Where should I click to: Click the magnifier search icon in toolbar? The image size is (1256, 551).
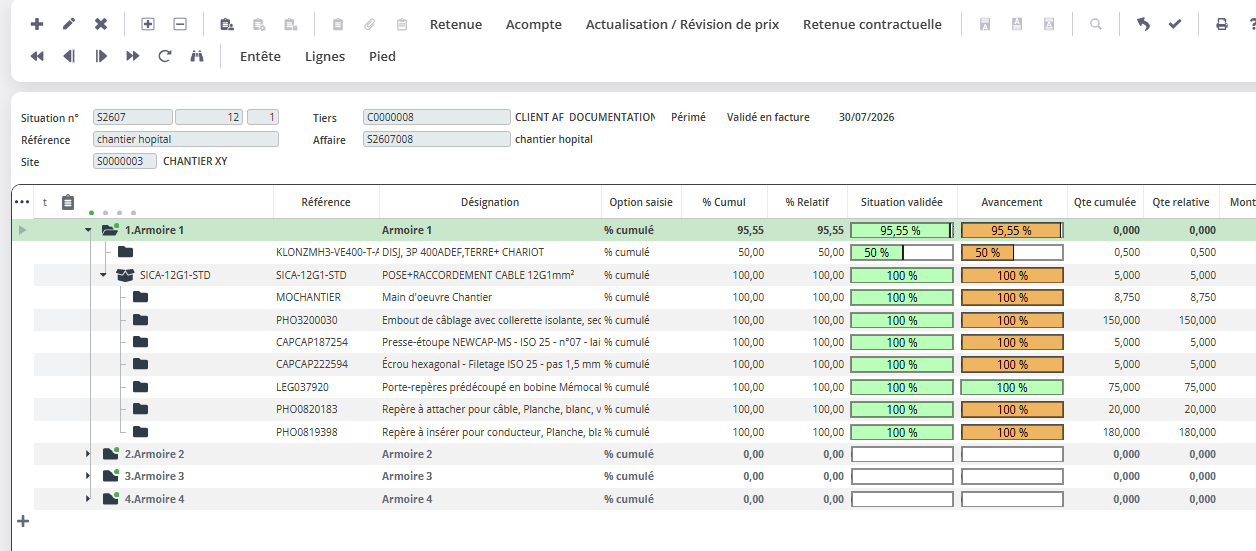pos(1096,24)
